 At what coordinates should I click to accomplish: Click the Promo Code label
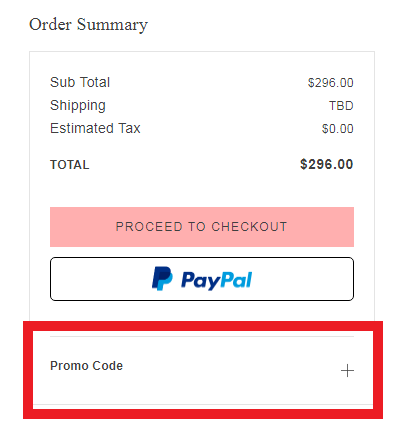(x=86, y=366)
